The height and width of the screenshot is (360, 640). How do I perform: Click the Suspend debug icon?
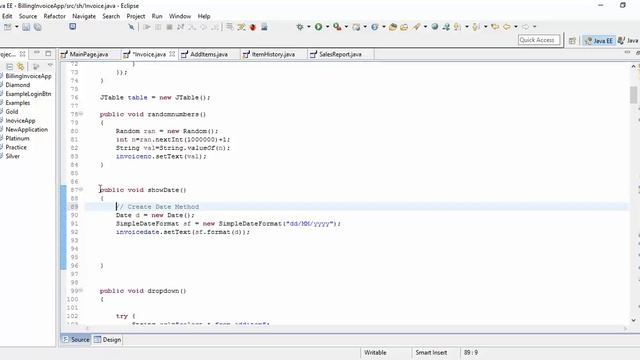(158, 27)
